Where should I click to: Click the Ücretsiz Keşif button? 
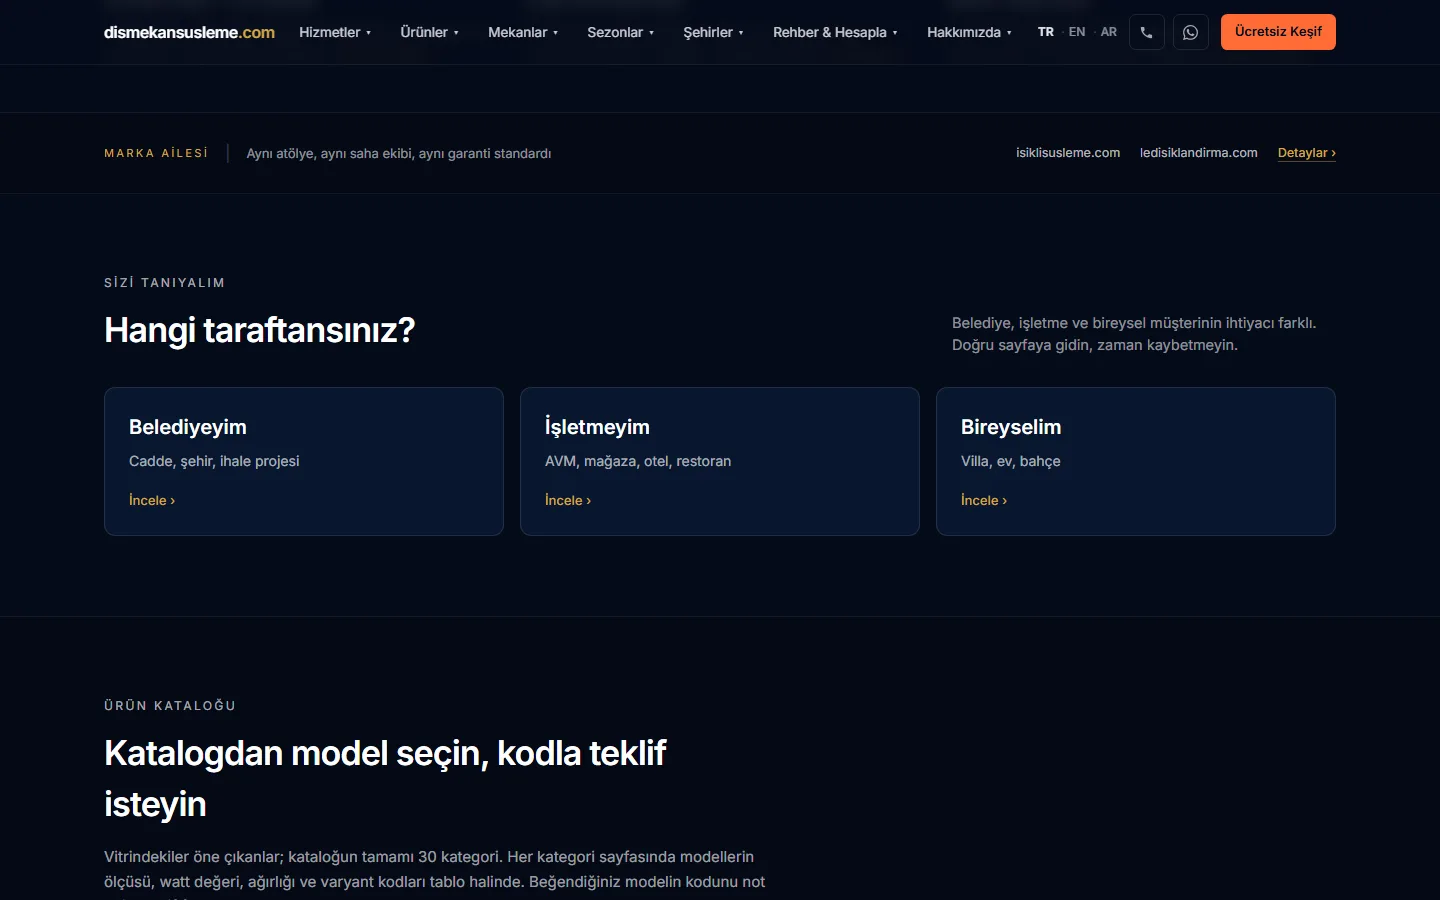1278,32
